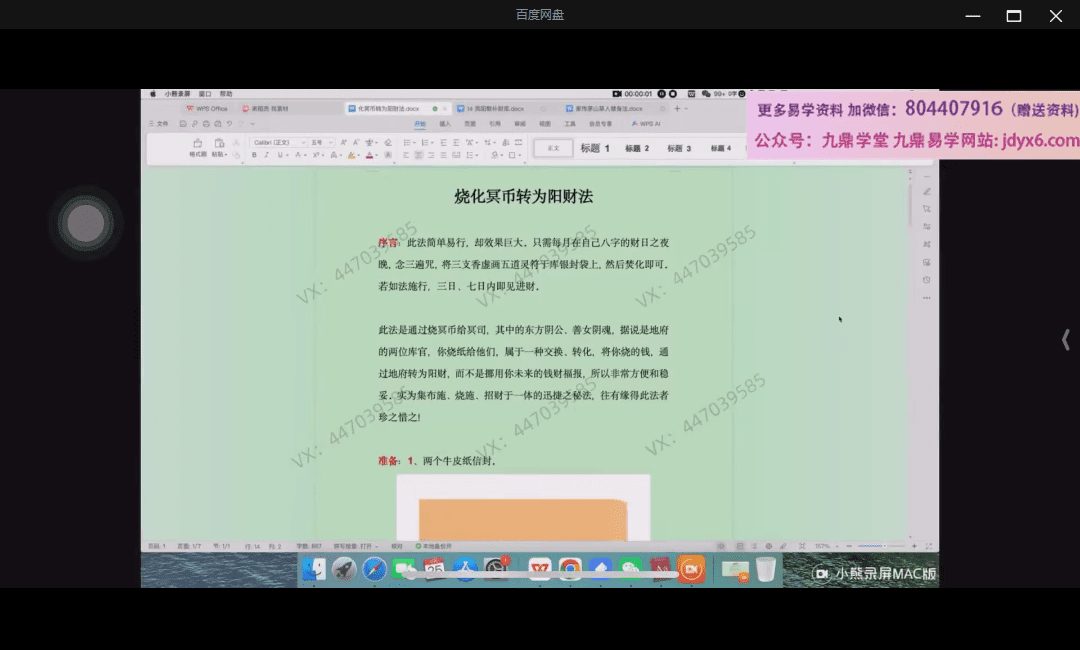Image resolution: width=1080 pixels, height=650 pixels.
Task: Open WeChat from the dock
Action: coord(629,569)
